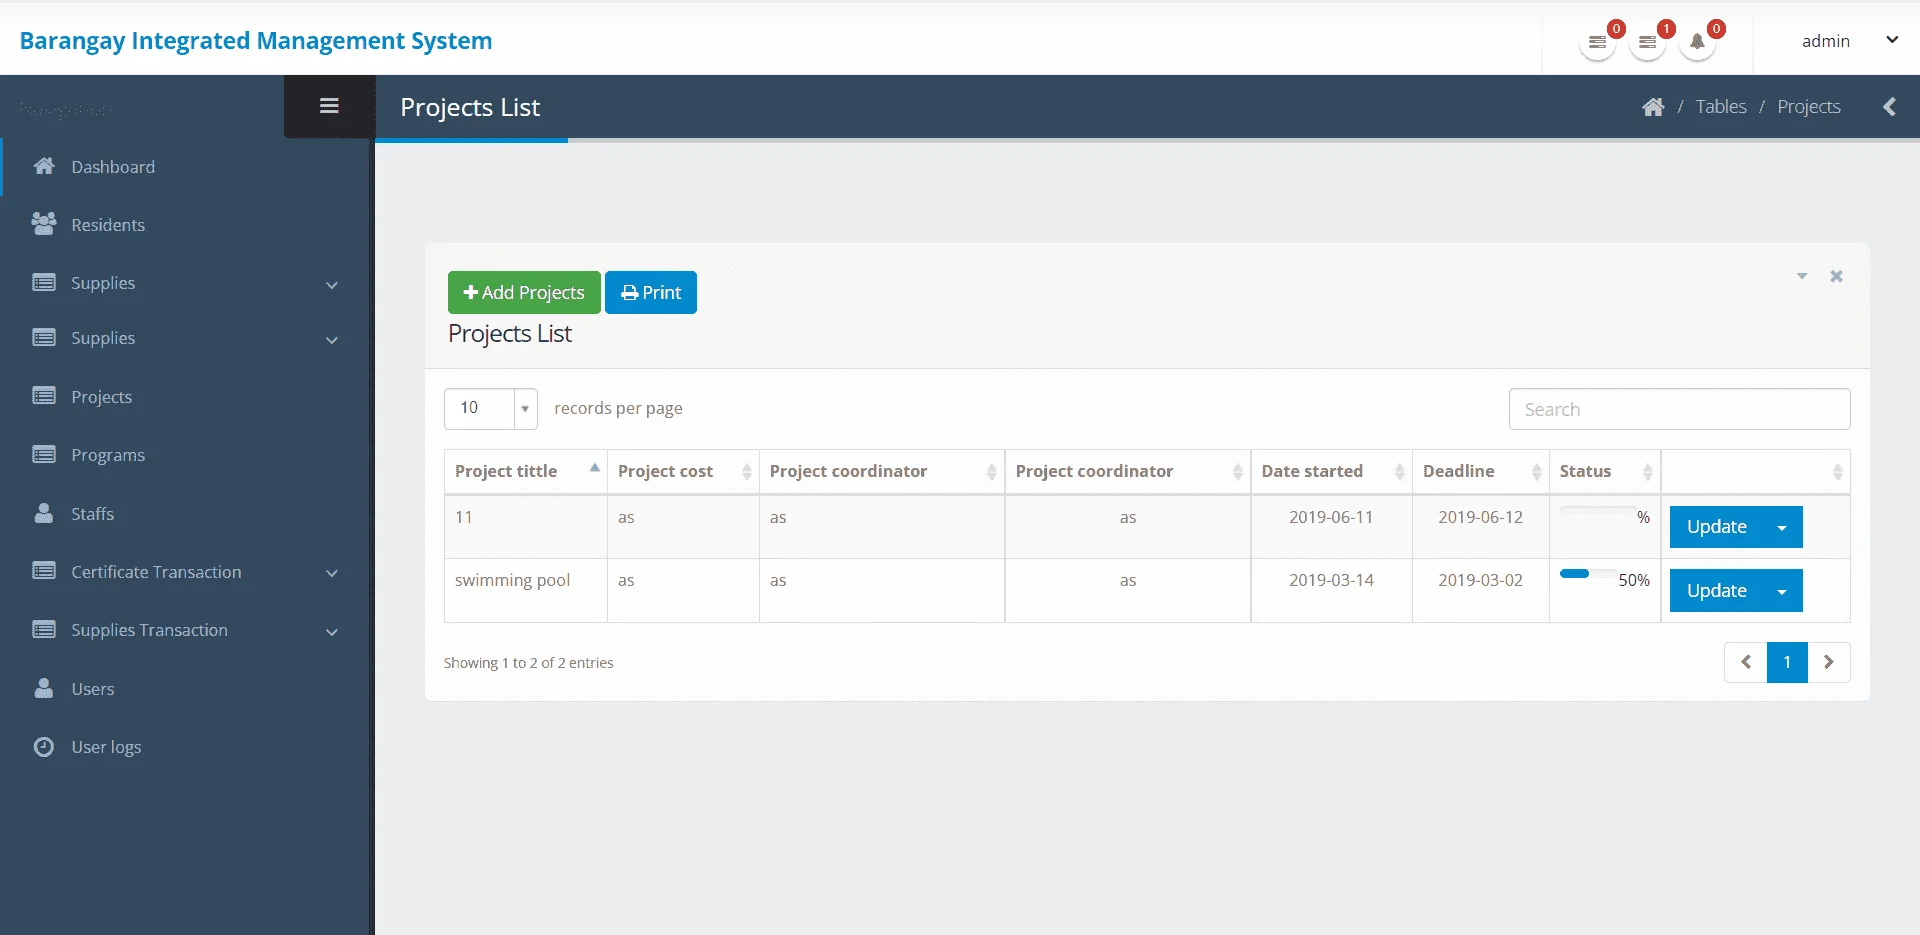Click the home breadcrumb icon
The height and width of the screenshot is (935, 1920).
pyautogui.click(x=1653, y=107)
